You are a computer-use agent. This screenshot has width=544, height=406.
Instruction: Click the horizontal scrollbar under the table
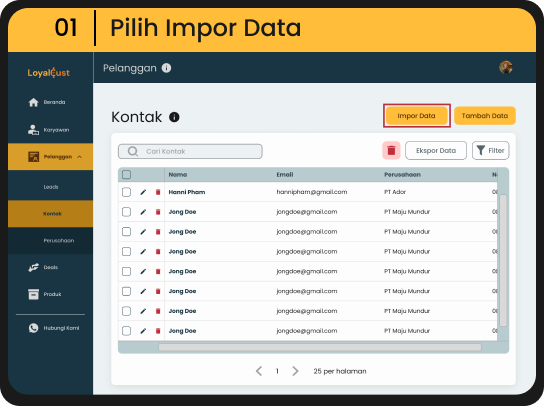[x=320, y=347]
